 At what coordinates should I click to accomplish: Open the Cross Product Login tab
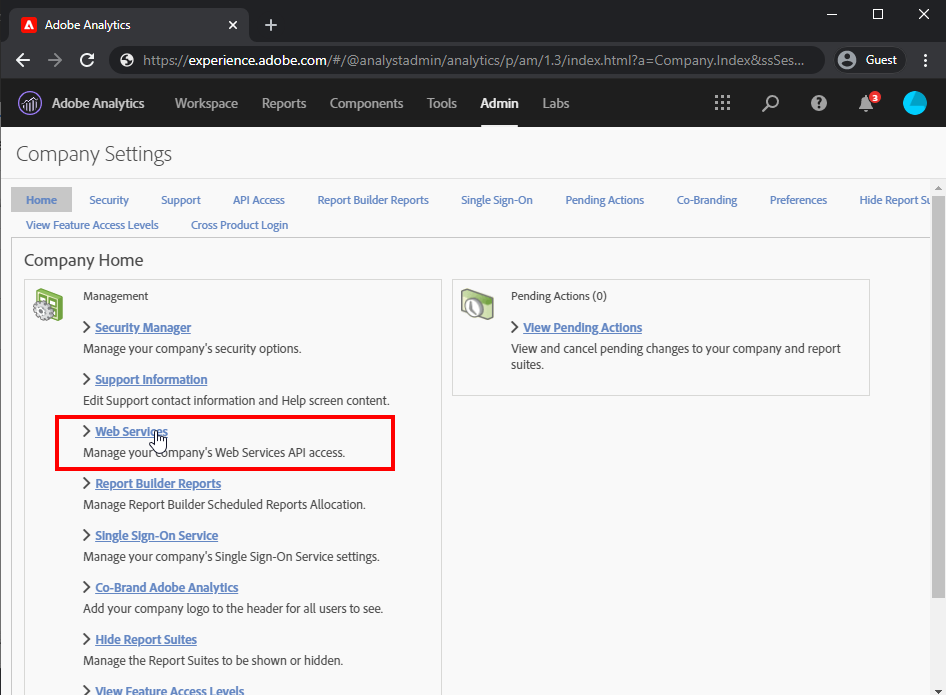240,225
